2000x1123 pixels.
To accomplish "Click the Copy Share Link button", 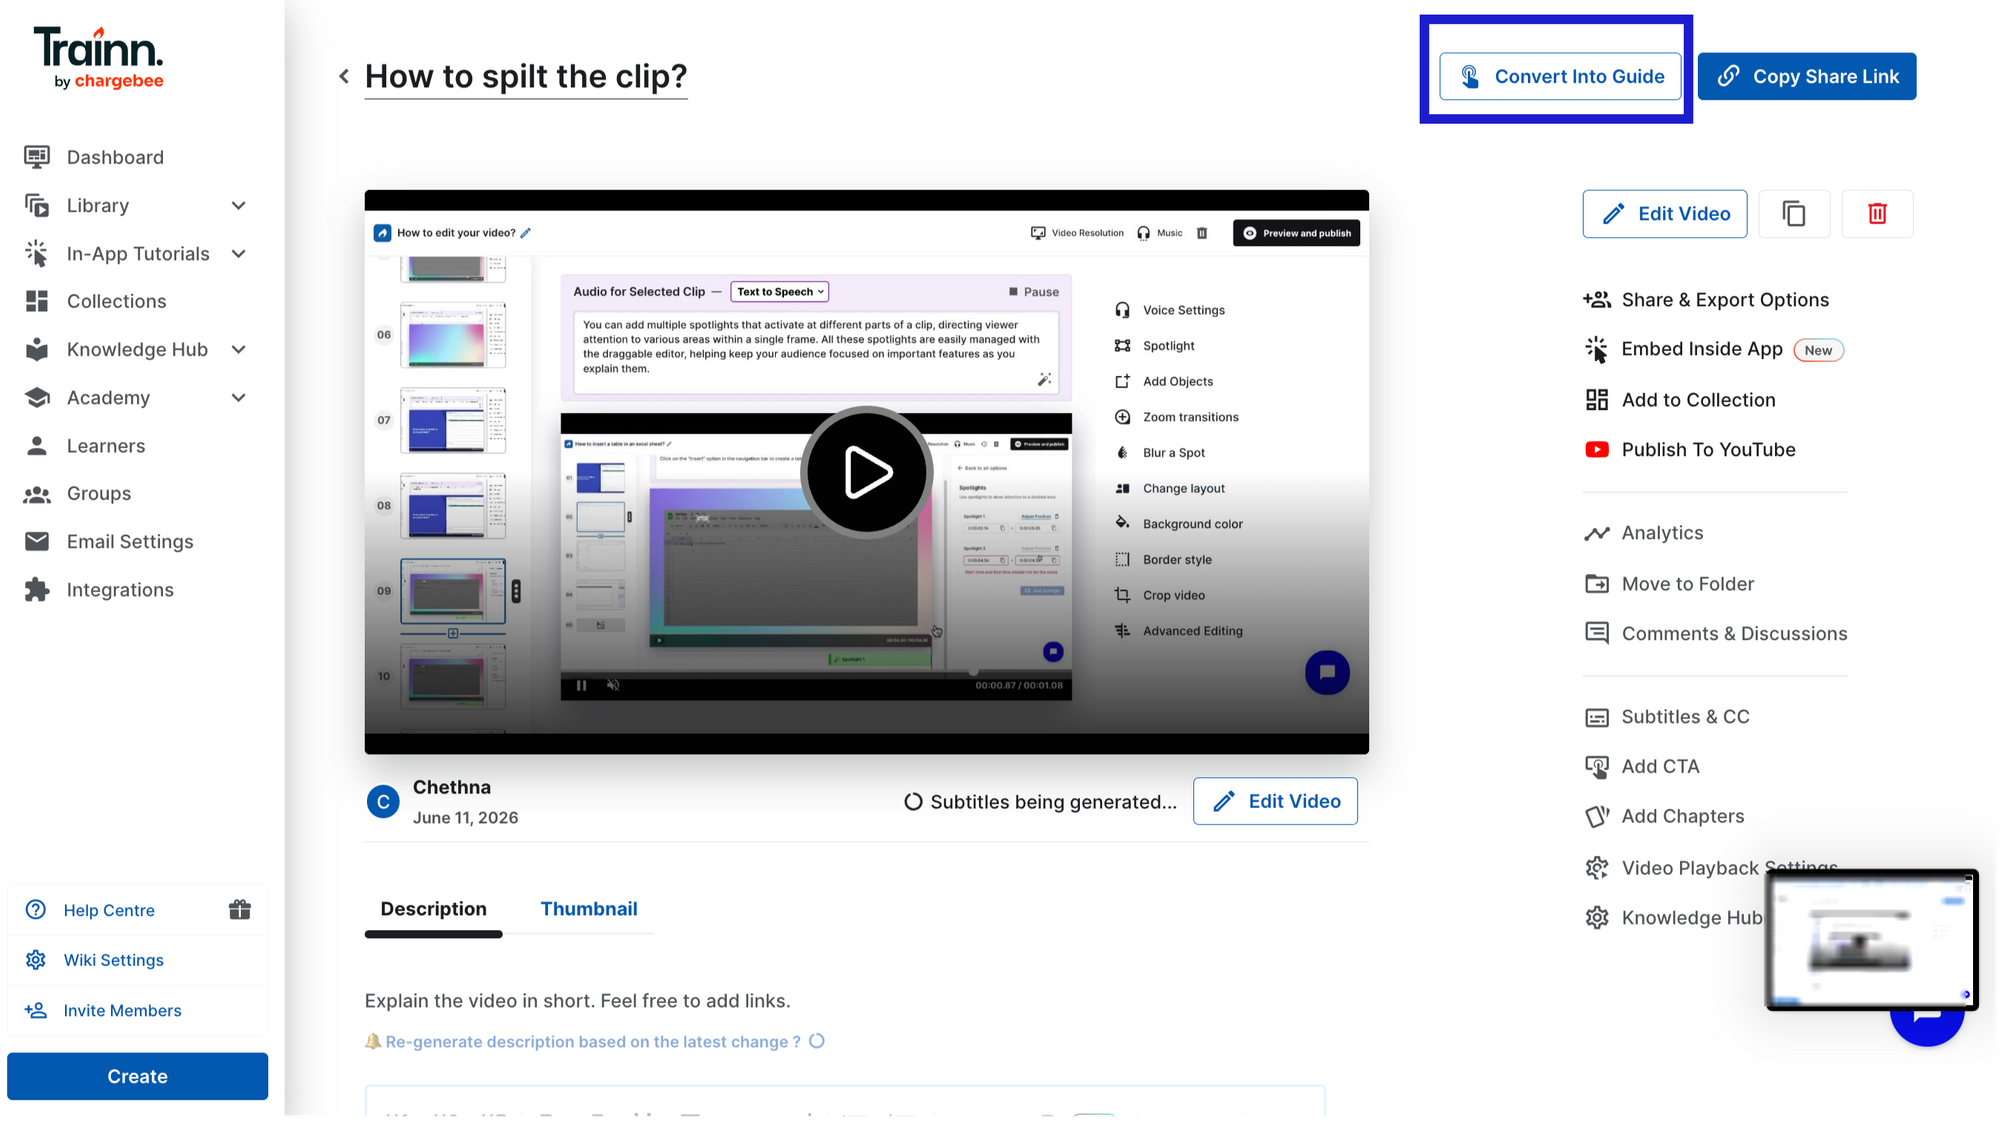I will pos(1807,76).
